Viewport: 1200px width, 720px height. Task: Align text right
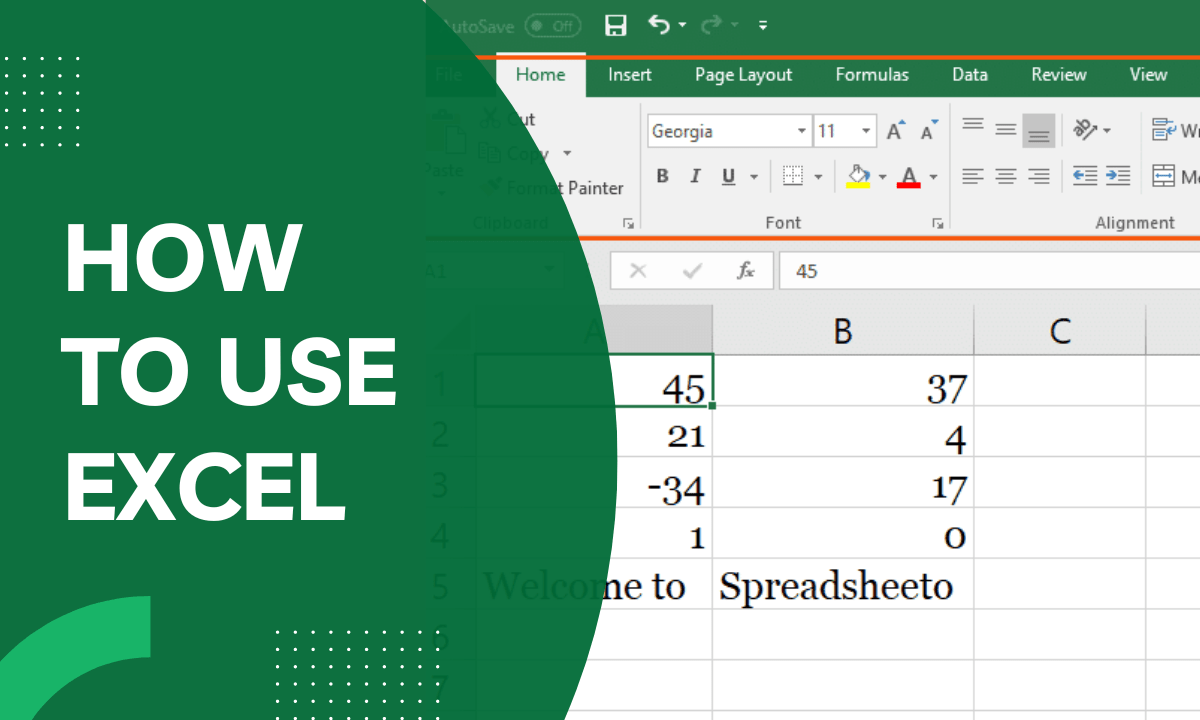coord(1039,176)
